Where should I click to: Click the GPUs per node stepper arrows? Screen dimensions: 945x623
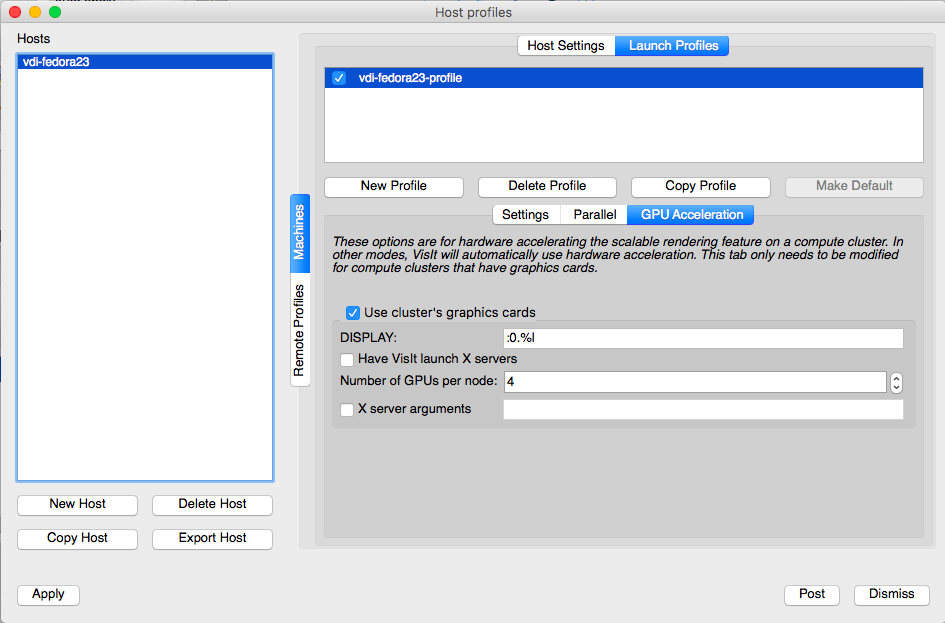tap(896, 382)
